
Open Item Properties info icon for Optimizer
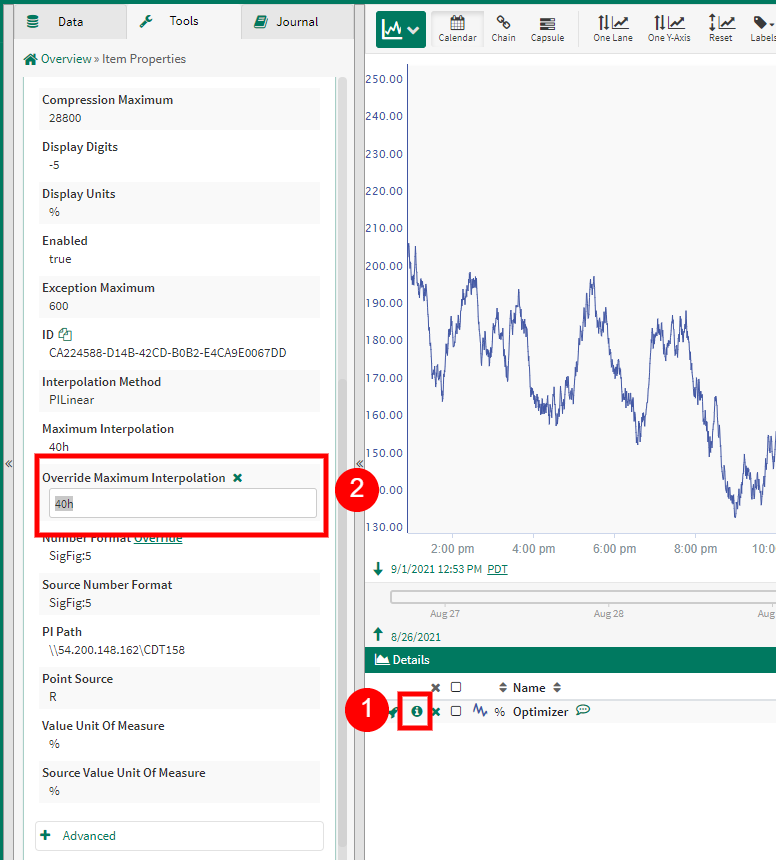(416, 711)
